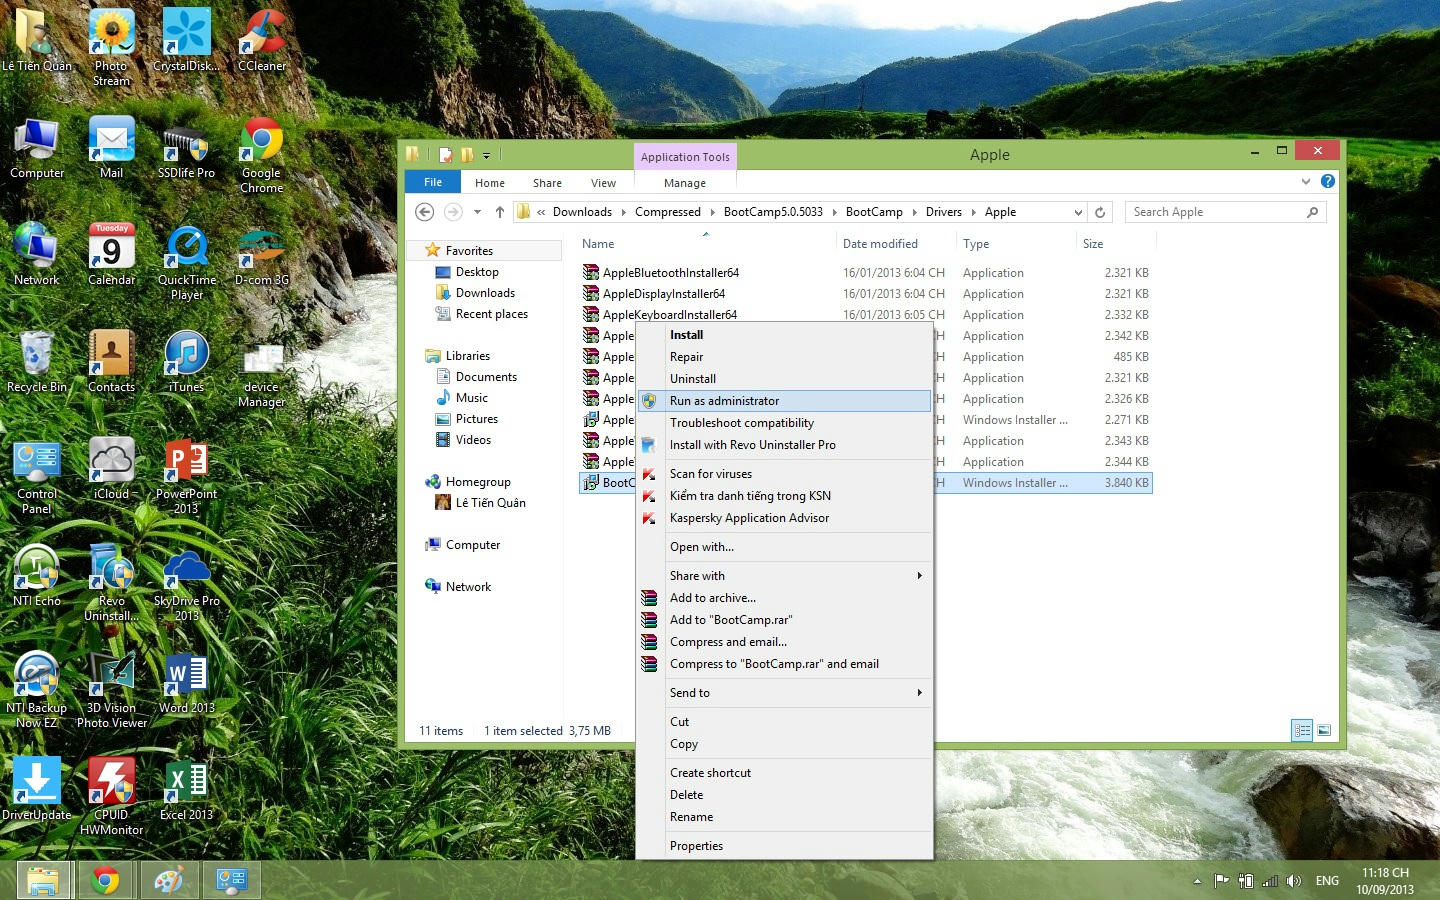Expand the ribbon with chevron arrow
This screenshot has height=900, width=1440.
[x=1305, y=181]
